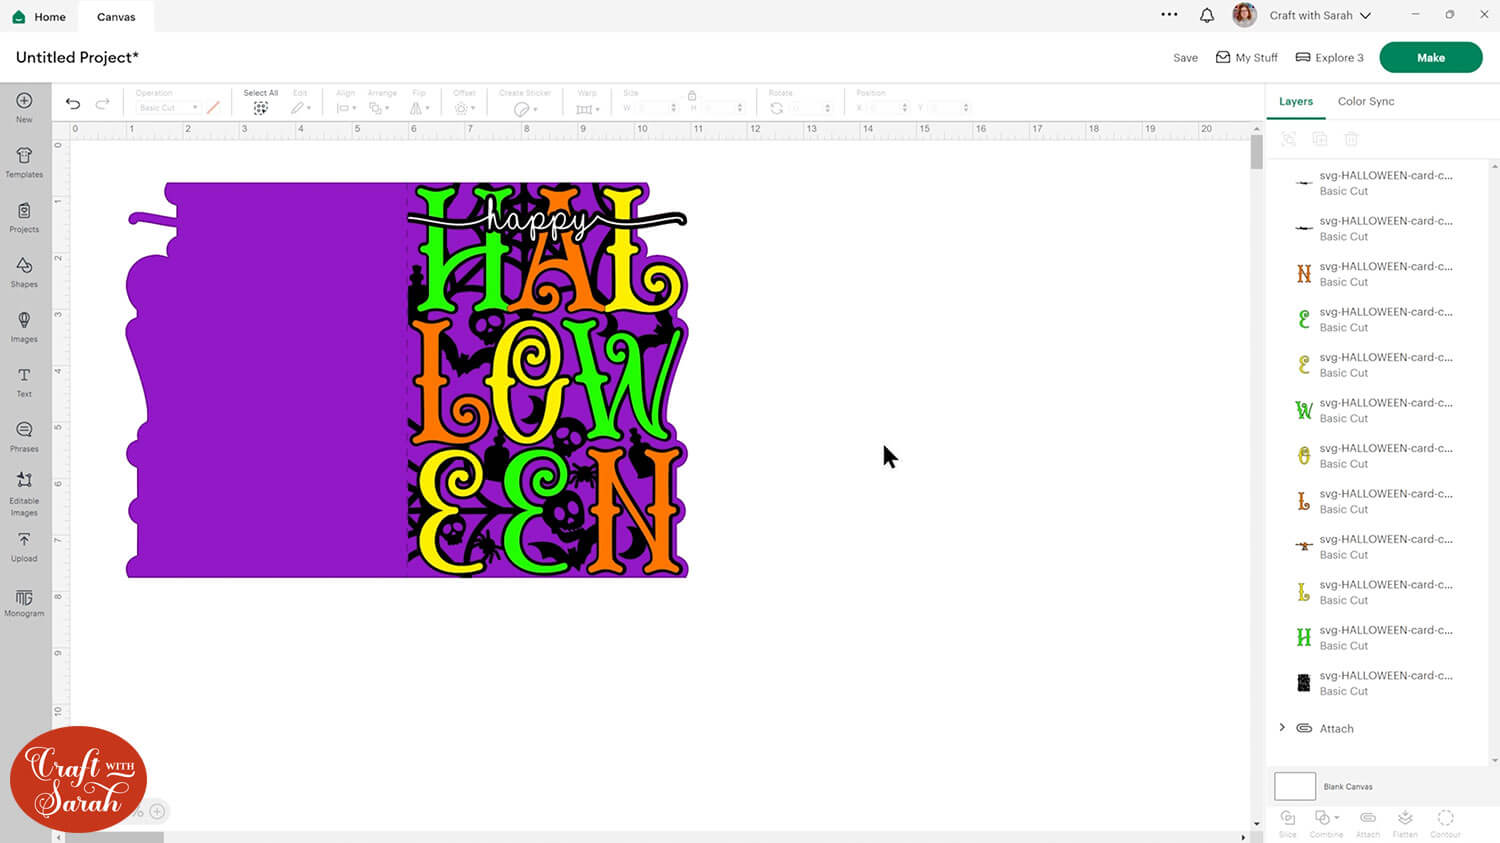Click the Select All icon

(x=260, y=107)
